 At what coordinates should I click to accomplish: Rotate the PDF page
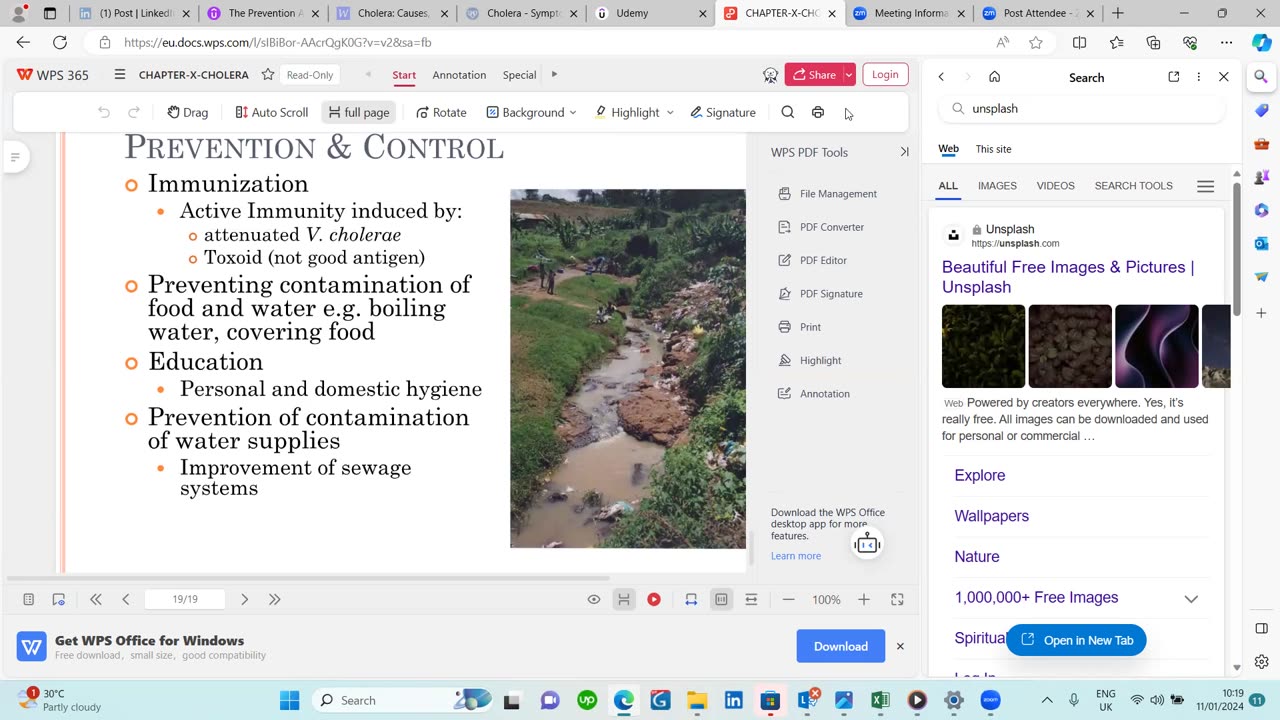tap(441, 112)
